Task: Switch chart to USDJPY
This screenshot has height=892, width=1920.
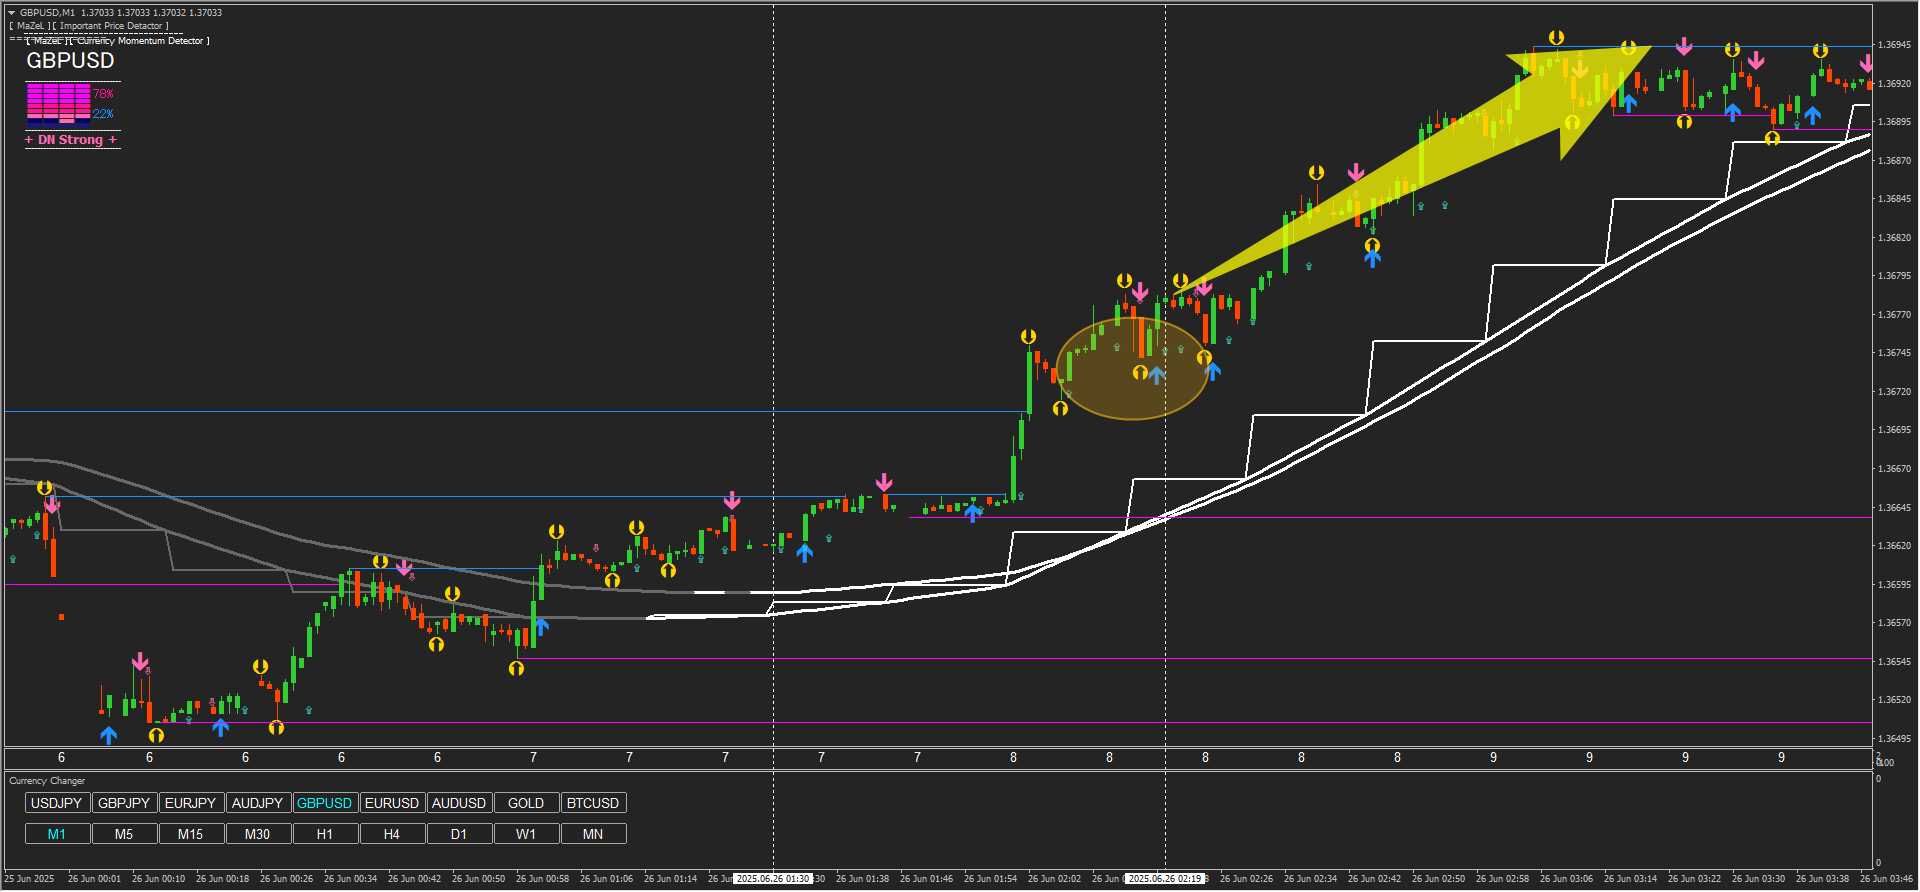Action: (x=57, y=803)
